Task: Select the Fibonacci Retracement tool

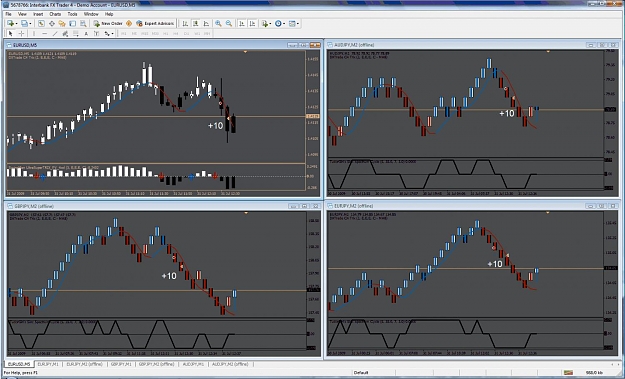Action: pos(75,33)
